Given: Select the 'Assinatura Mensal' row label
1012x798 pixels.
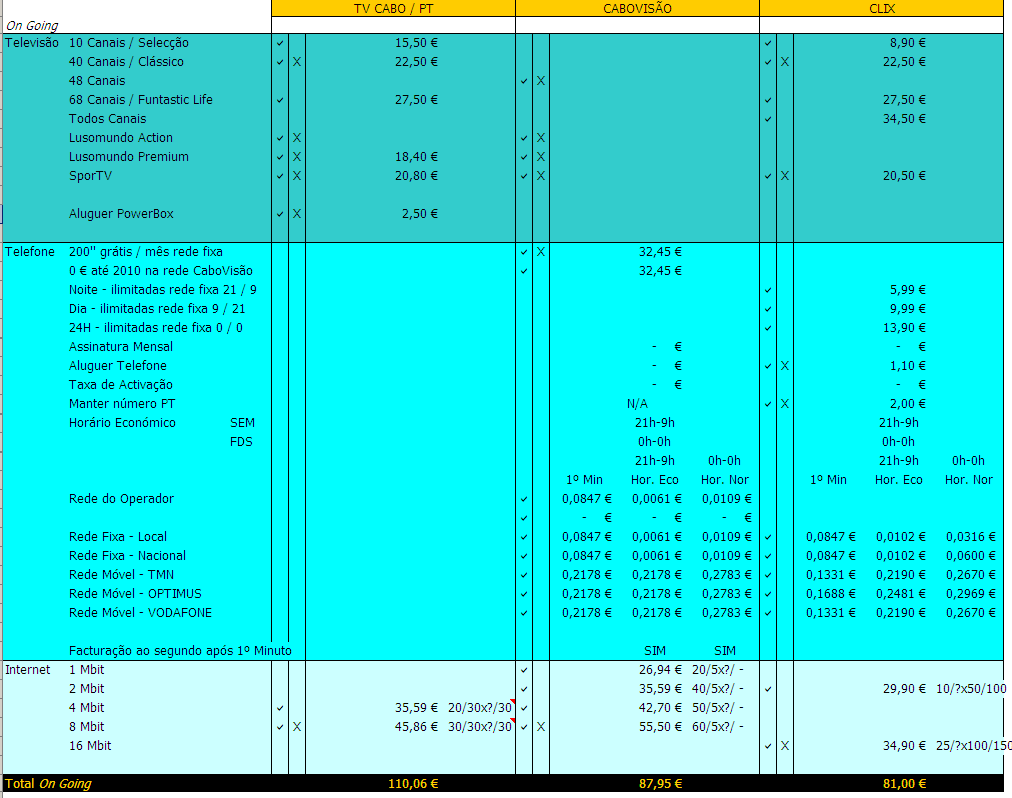Looking at the screenshot, I should [x=121, y=347].
